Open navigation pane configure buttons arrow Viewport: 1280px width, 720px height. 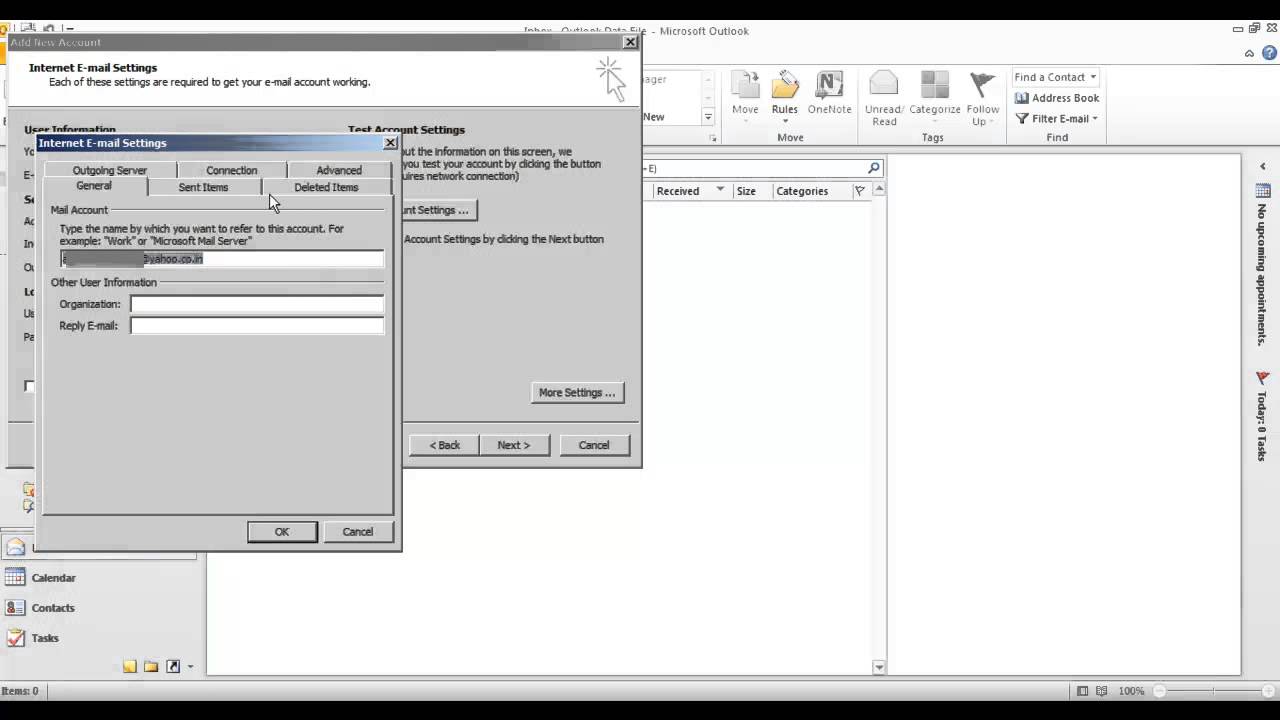coord(190,667)
